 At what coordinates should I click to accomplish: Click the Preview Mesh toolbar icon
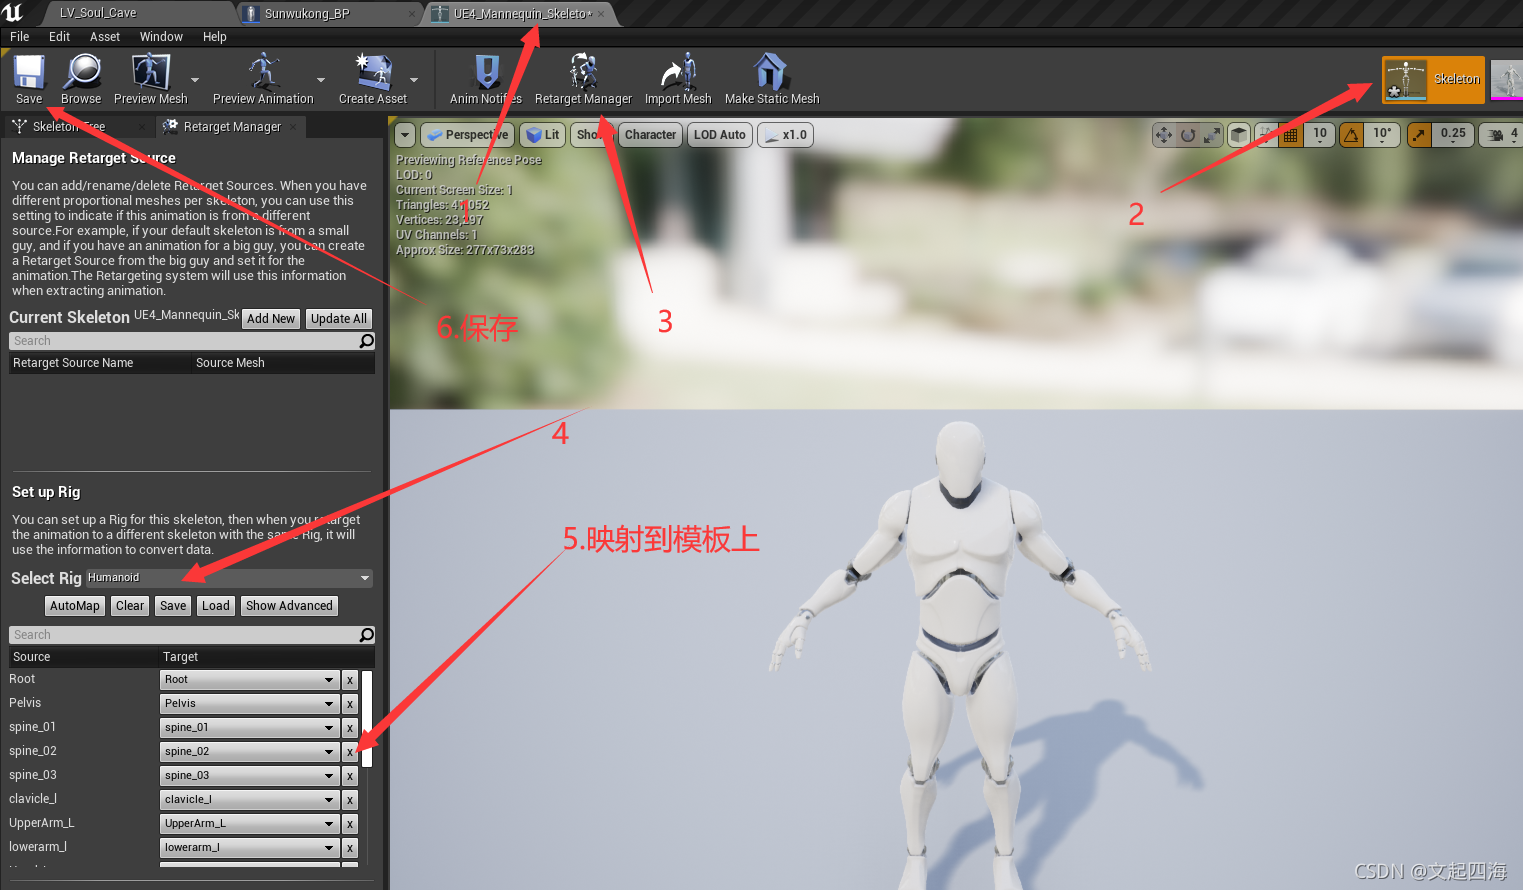tap(151, 79)
